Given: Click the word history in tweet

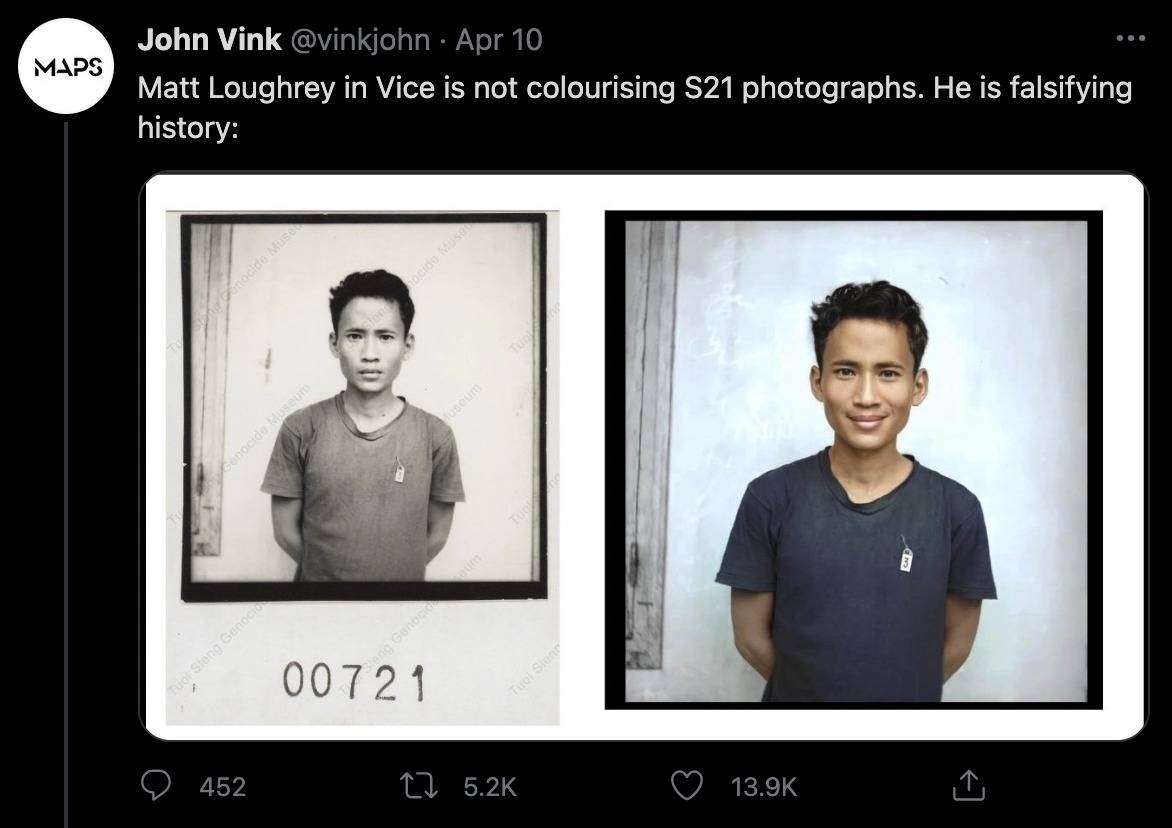Looking at the screenshot, I should pyautogui.click(x=188, y=127).
